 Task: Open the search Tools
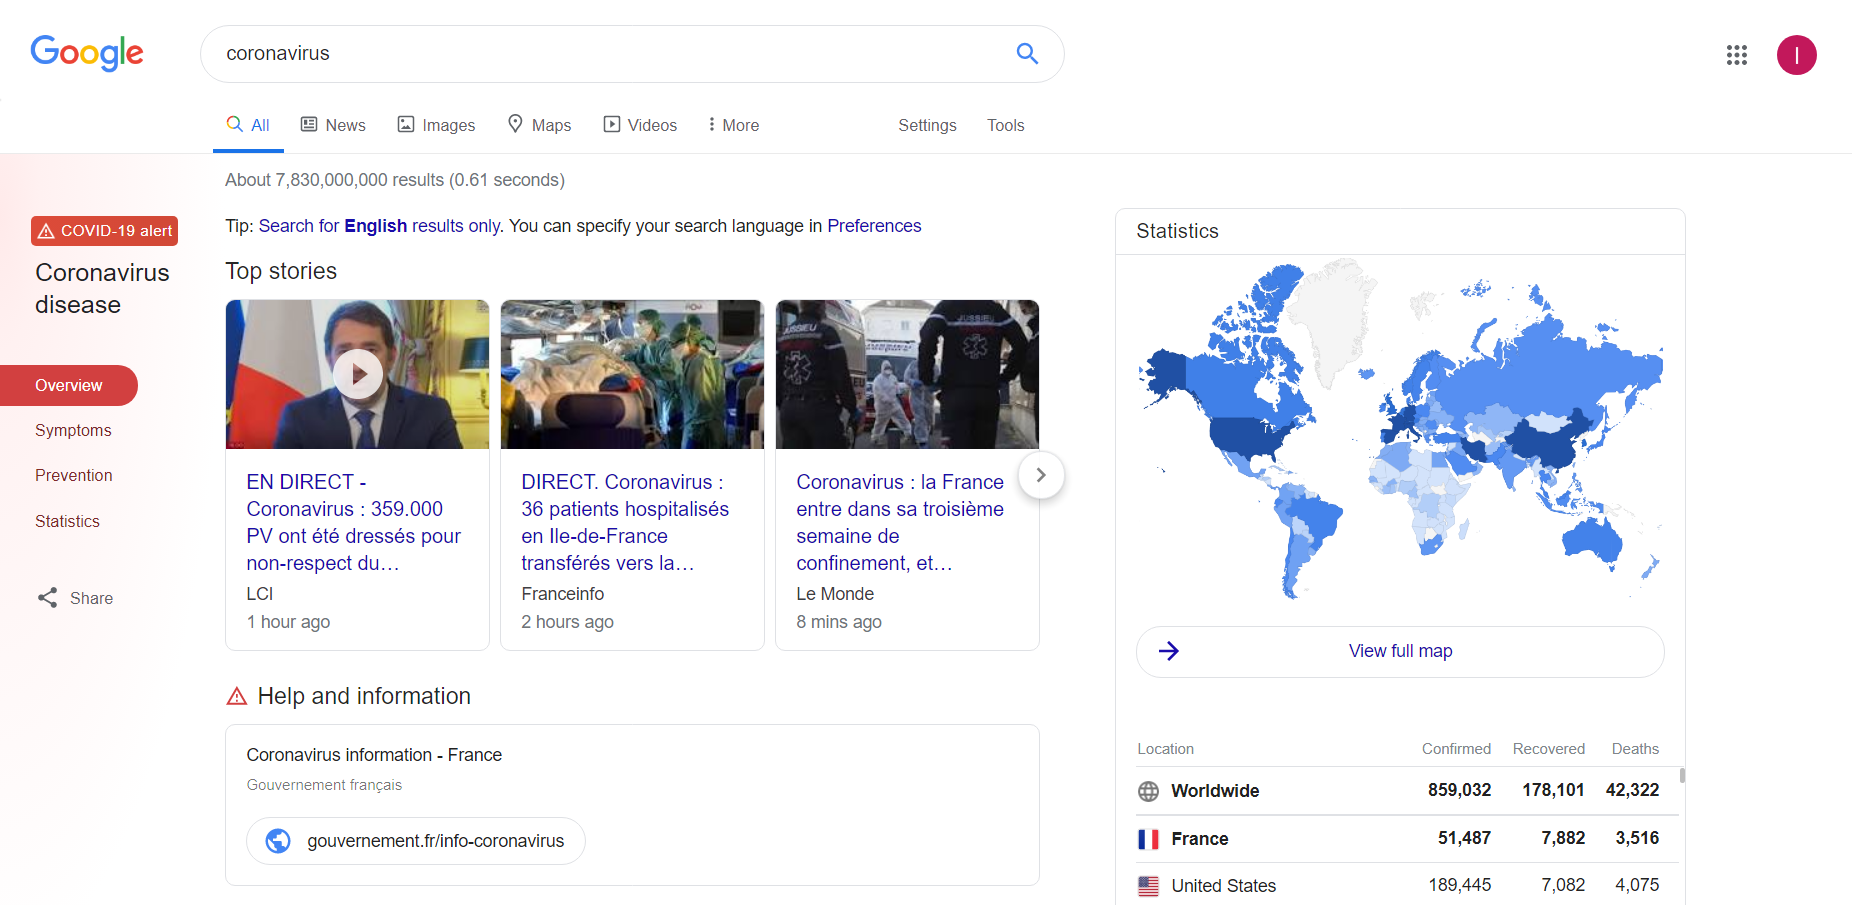(1005, 125)
